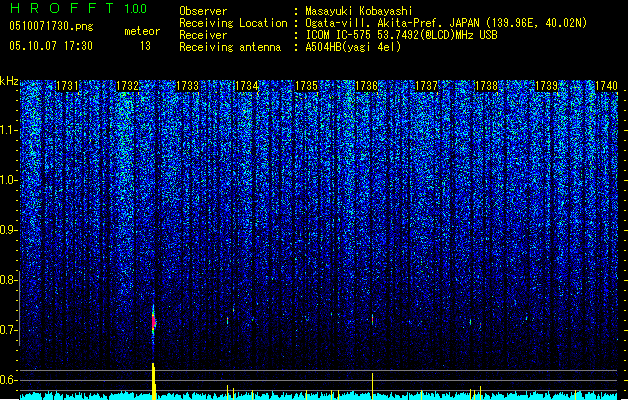Select the 1740 time marker

click(606, 86)
